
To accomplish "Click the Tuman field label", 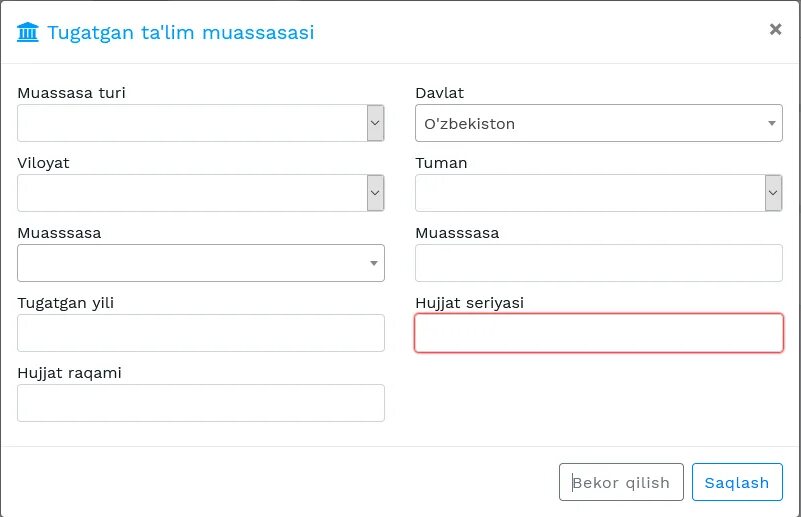I will point(441,163).
